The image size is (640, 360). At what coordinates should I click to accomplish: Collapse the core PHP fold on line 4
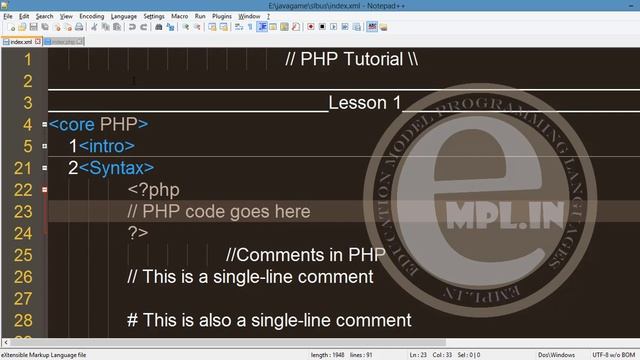(x=44, y=124)
